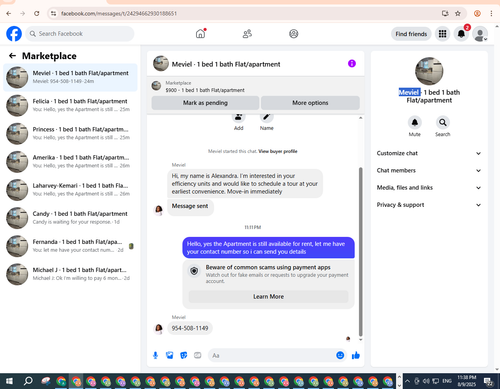Click the GIF icon in the composer
The height and width of the screenshot is (389, 500).
(198, 355)
